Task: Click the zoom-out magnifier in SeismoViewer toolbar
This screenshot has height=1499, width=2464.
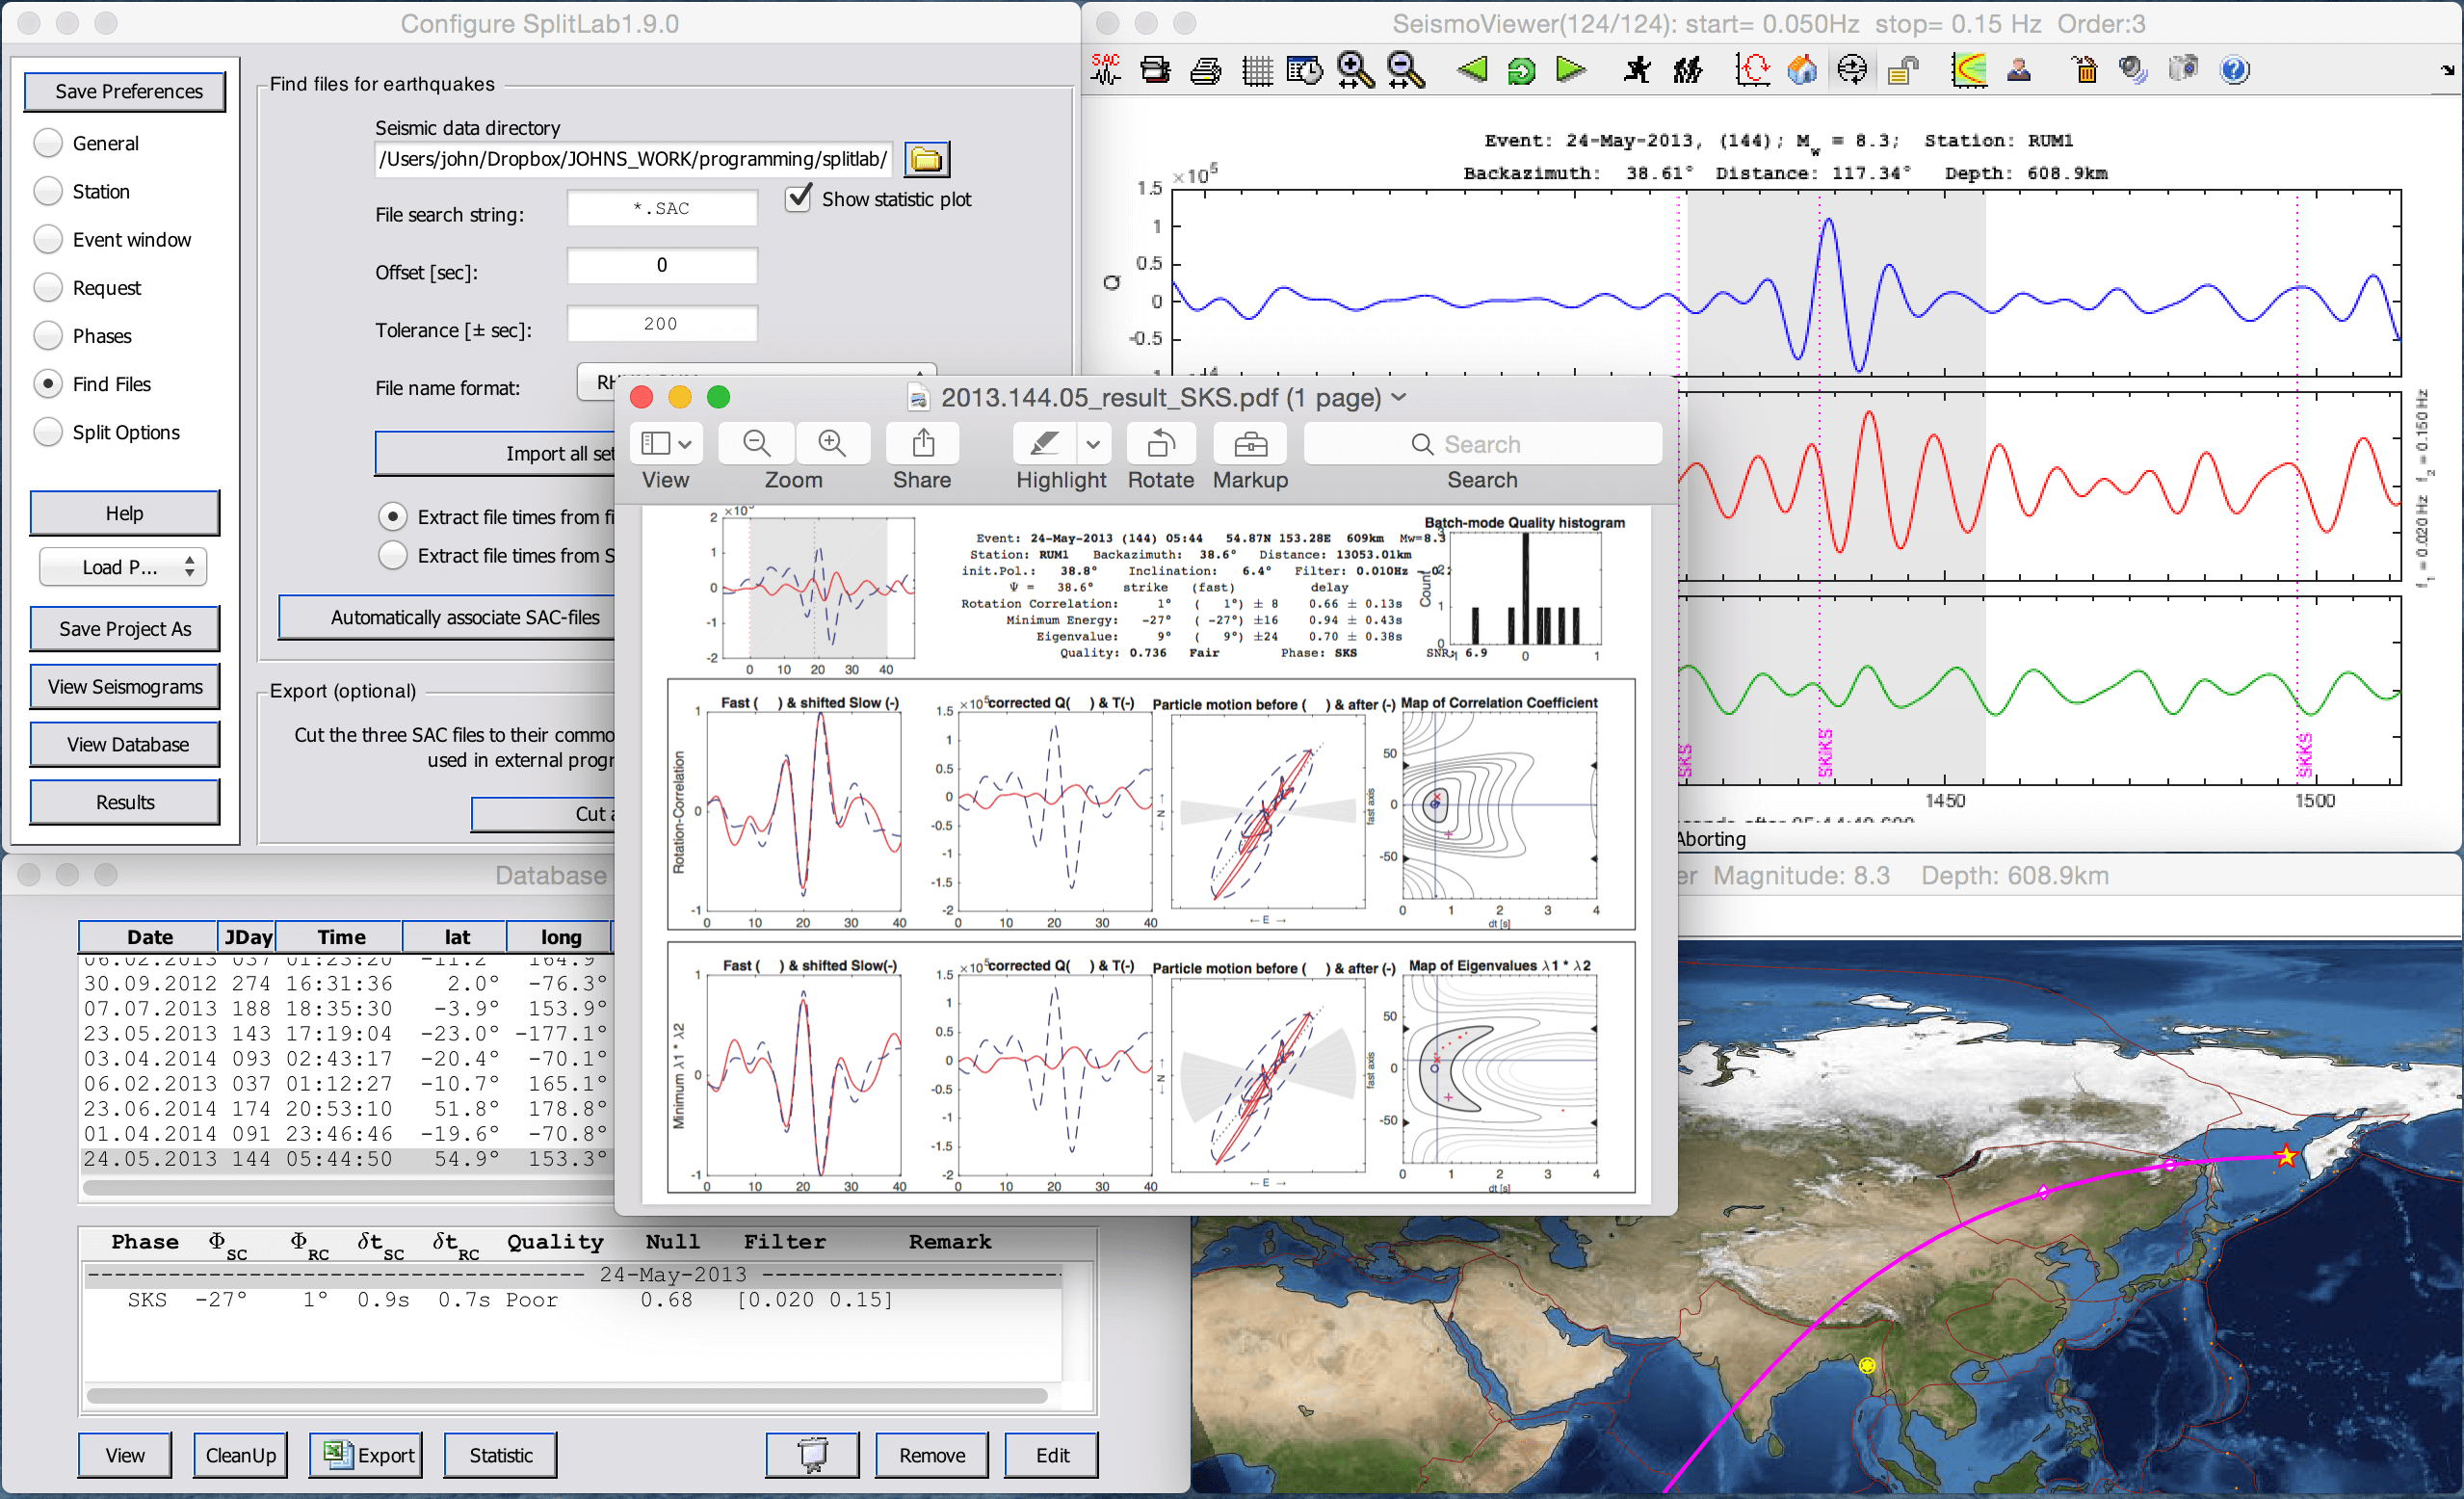Action: point(1405,70)
